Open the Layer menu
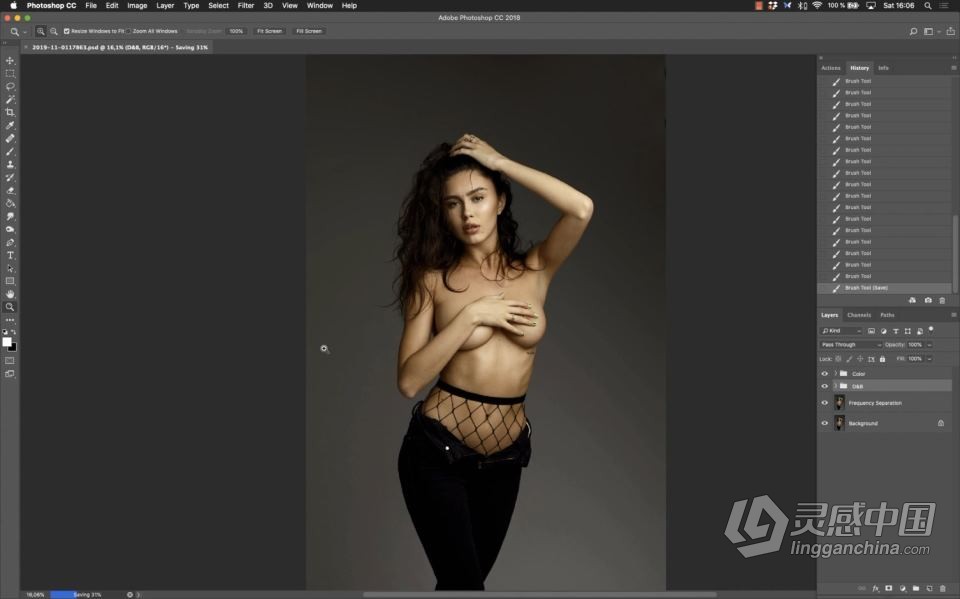Viewport: 960px width, 599px height. coord(165,6)
